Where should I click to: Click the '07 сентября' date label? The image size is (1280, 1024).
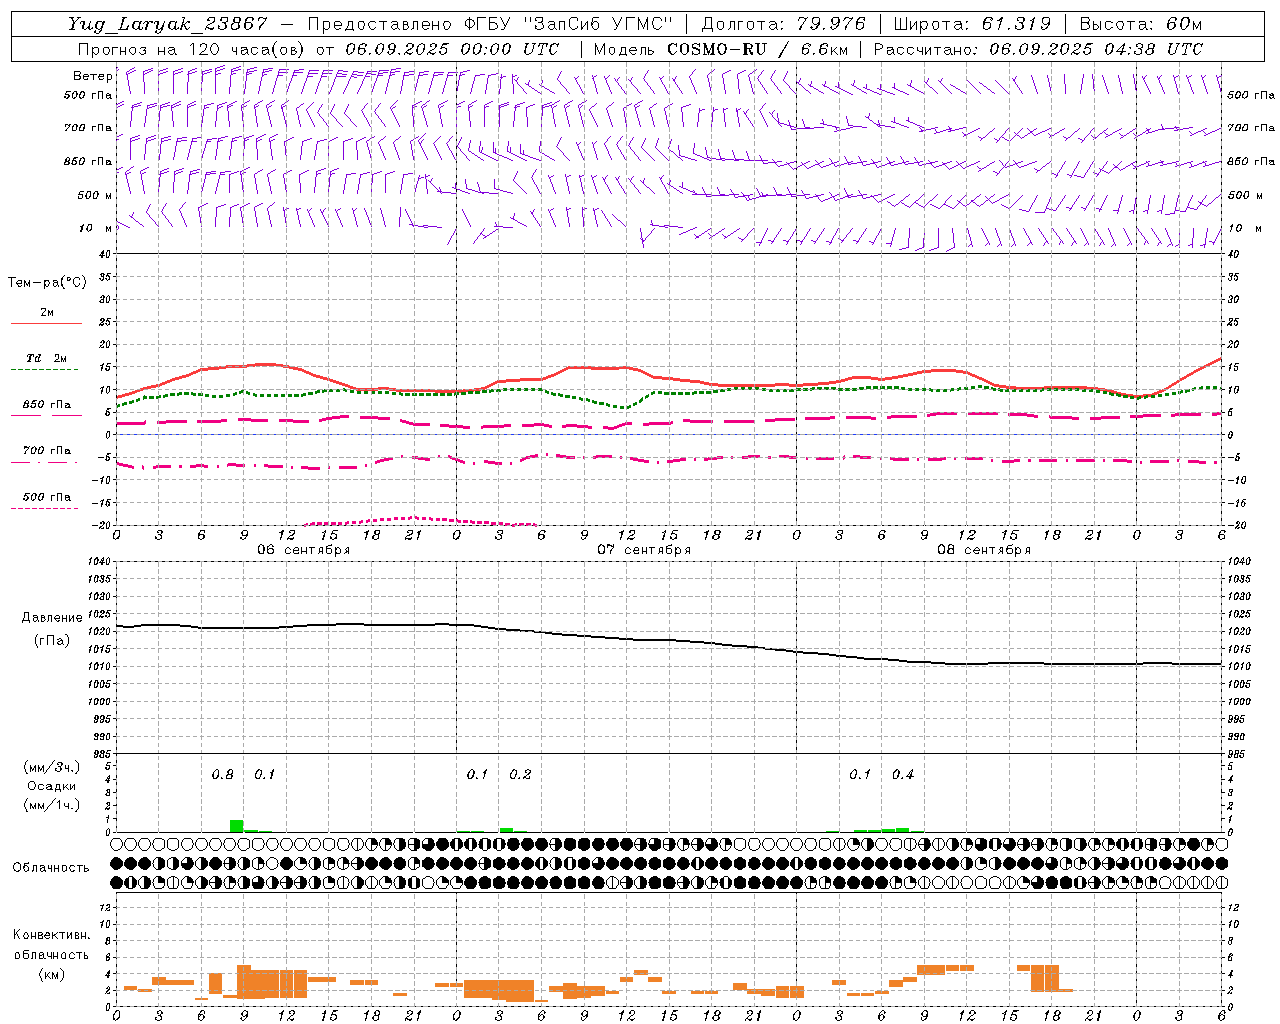pos(644,550)
